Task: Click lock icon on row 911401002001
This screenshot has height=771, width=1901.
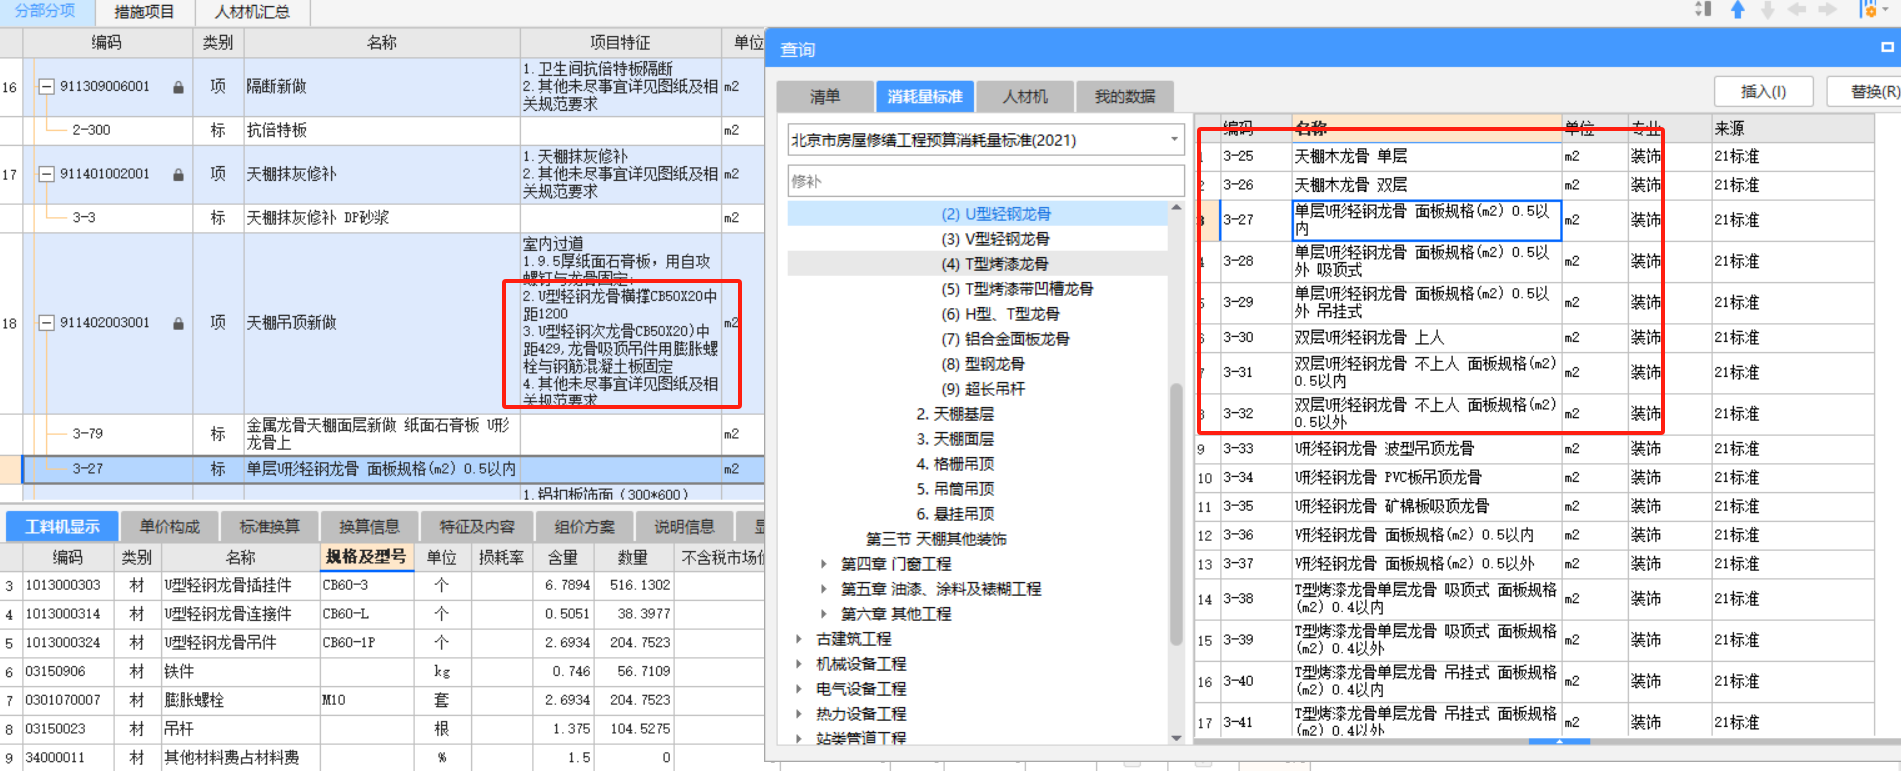Action: [x=178, y=174]
